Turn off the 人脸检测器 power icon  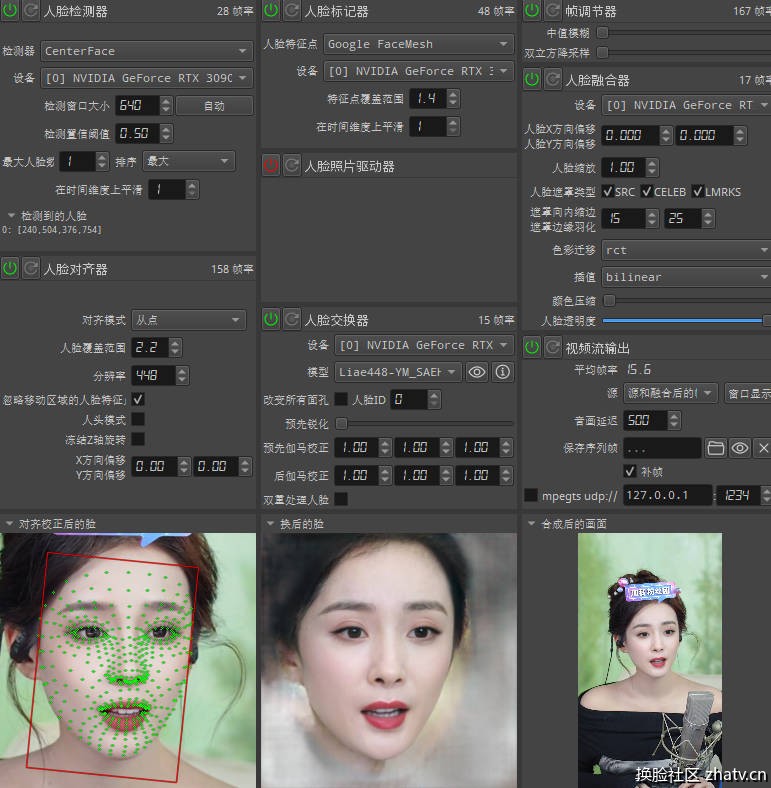coord(10,12)
